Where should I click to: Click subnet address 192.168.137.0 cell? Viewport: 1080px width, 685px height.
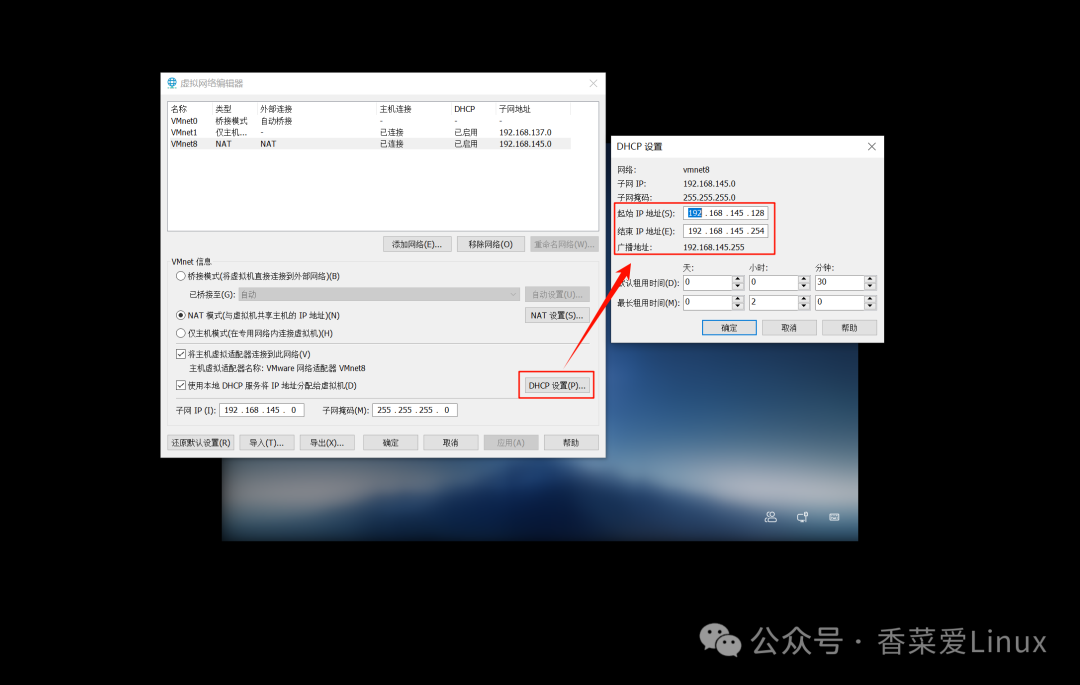point(525,132)
